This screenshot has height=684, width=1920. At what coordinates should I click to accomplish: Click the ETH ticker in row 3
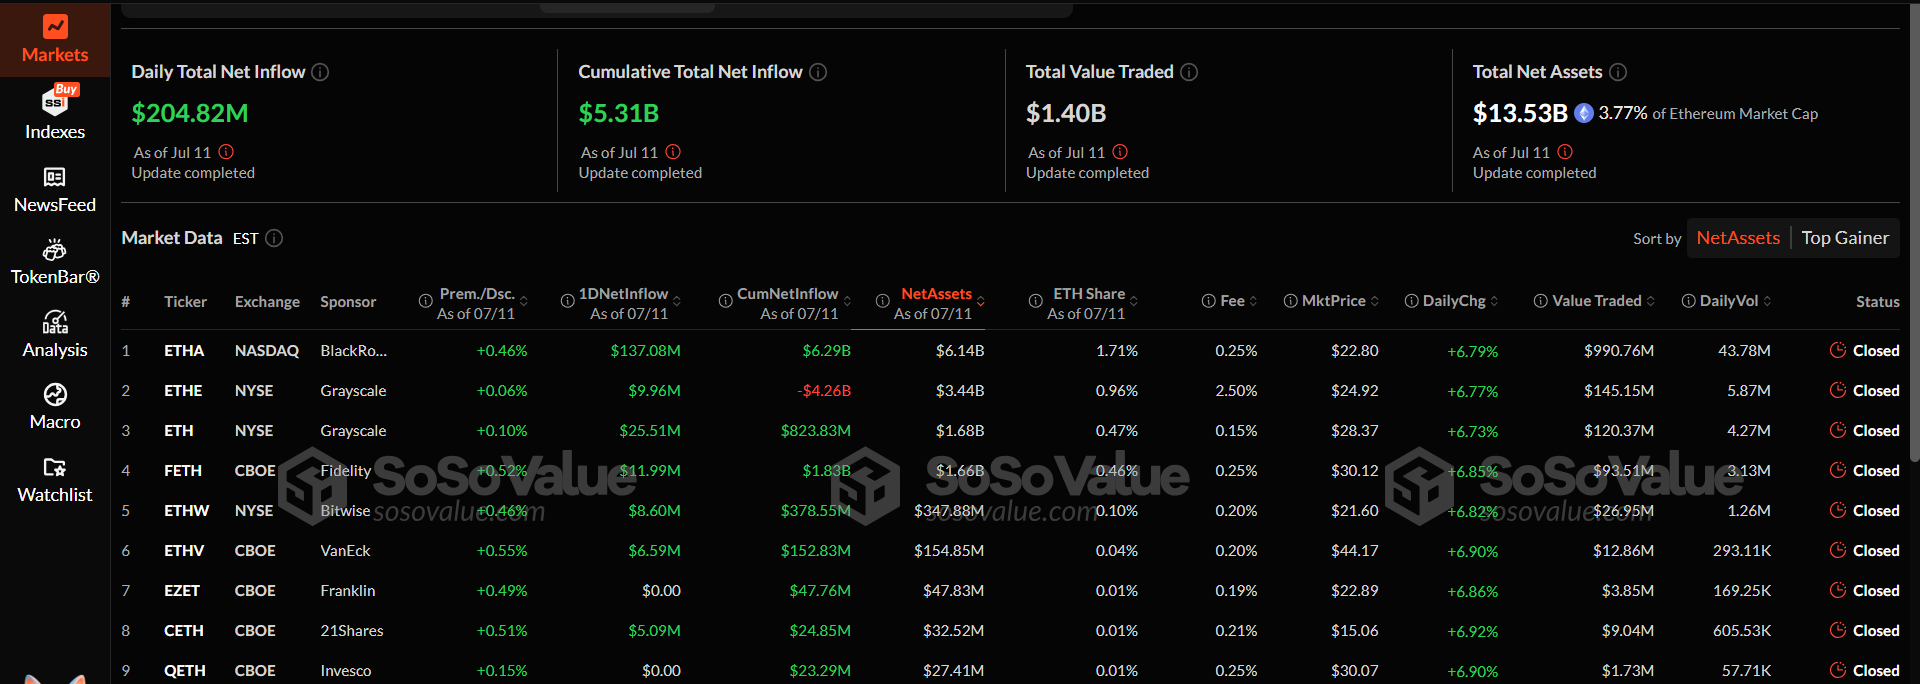pyautogui.click(x=179, y=431)
